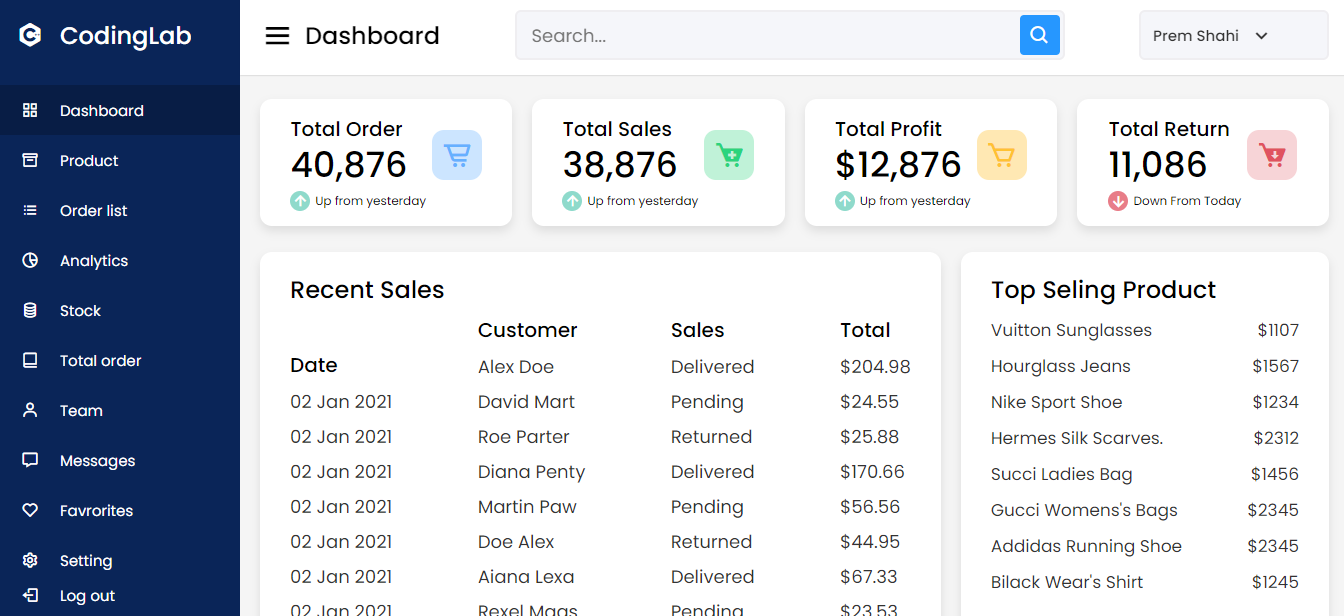Focus the Search input field
1344x616 pixels.
[x=766, y=36]
